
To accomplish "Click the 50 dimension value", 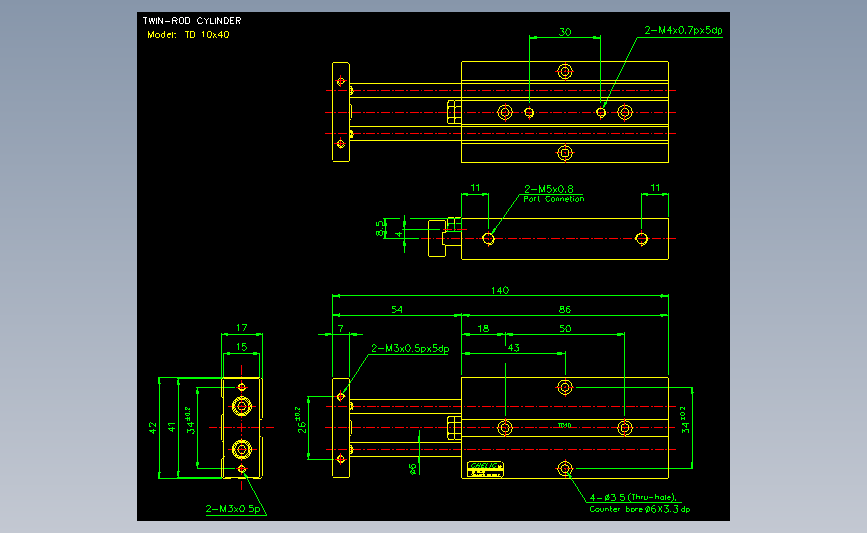I will click(x=565, y=328).
